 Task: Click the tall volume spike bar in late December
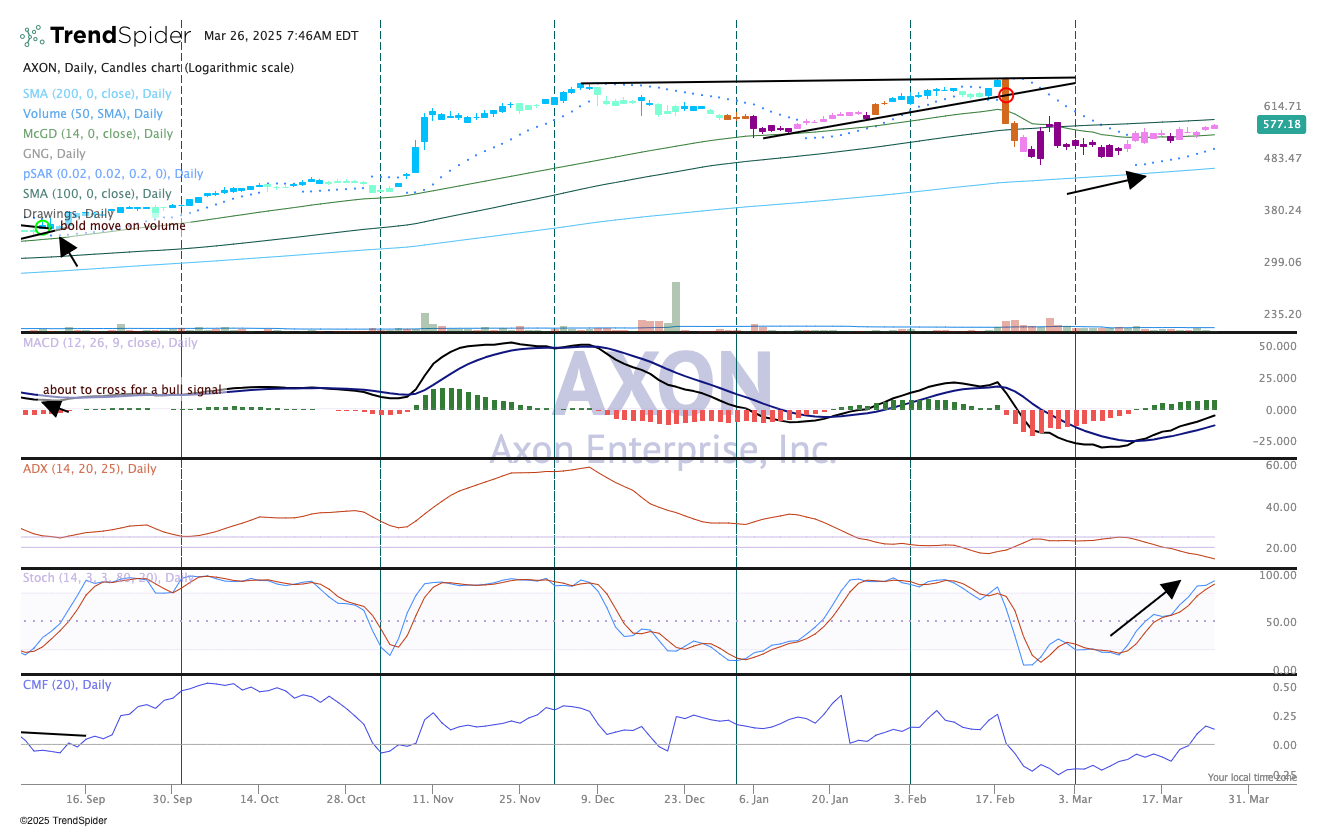click(x=676, y=304)
